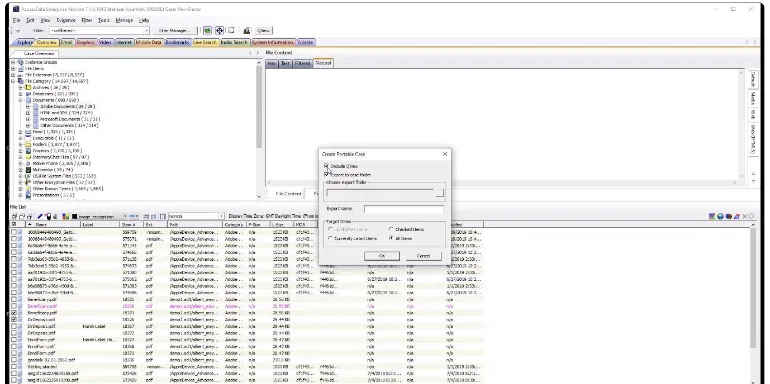Screen dimensions: 770x384
Task: Switch to the Internet tab
Action: [x=124, y=43]
